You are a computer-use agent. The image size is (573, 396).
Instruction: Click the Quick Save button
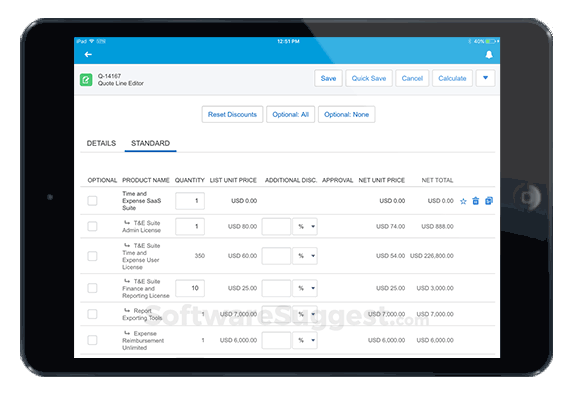369,78
